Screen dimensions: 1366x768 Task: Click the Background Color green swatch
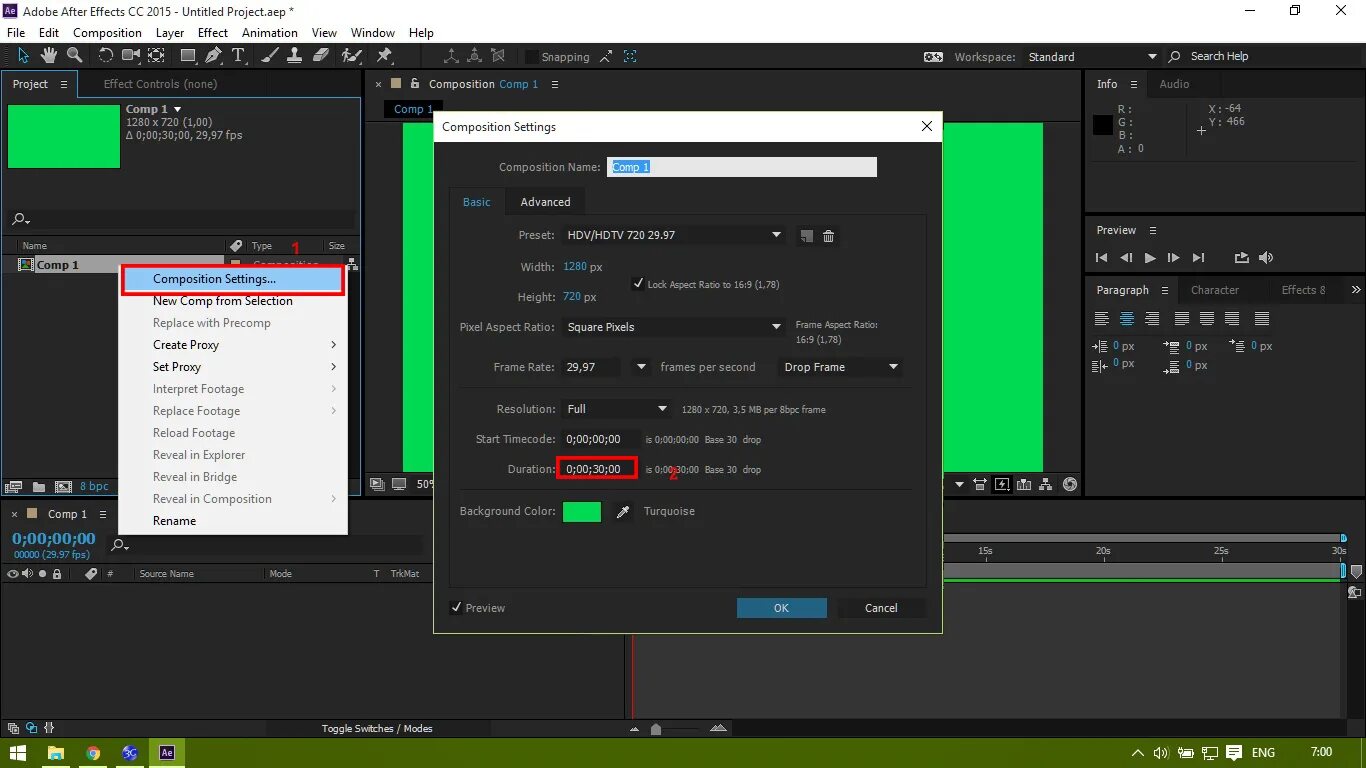[582, 512]
